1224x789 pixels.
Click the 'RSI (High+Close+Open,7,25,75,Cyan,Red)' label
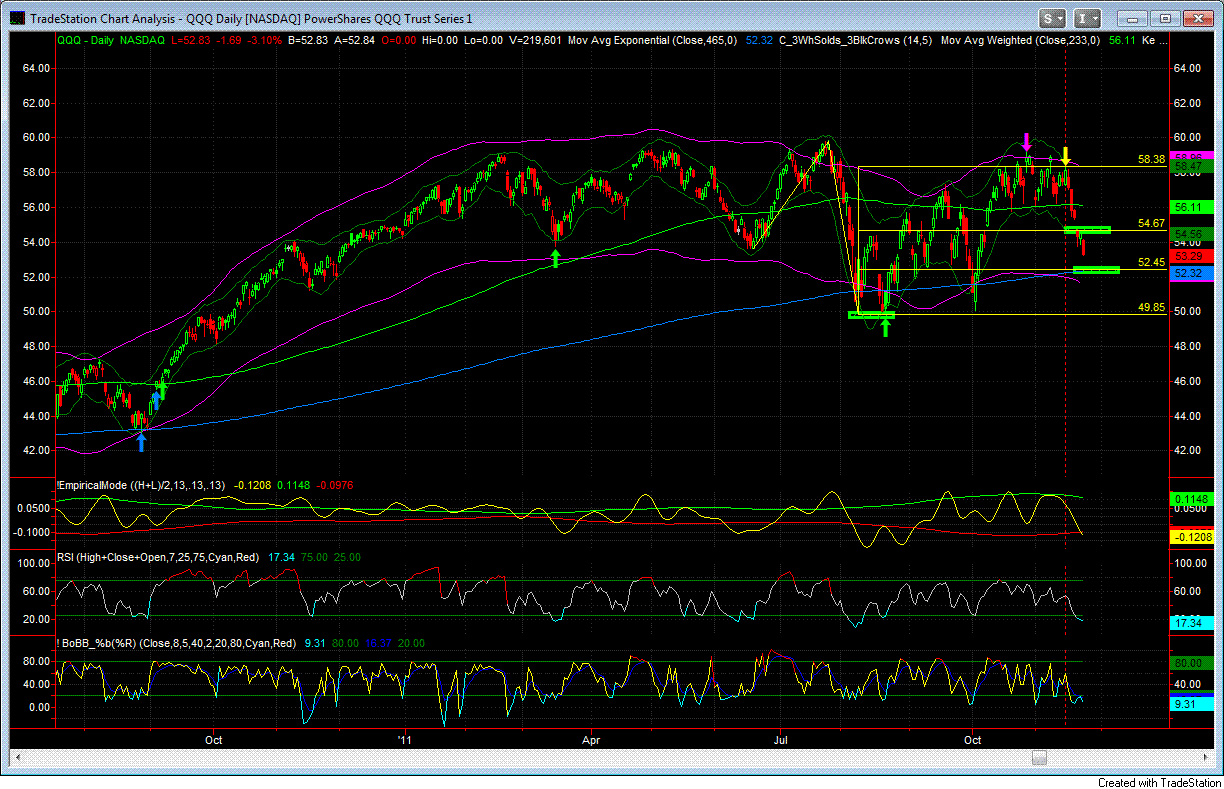click(159, 556)
